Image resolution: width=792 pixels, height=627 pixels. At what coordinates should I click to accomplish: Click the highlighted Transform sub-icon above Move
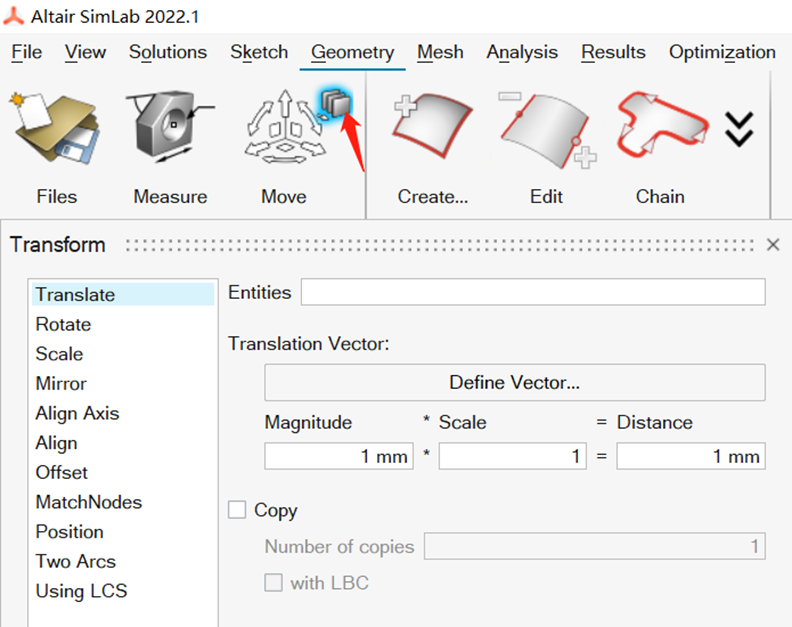tap(336, 103)
